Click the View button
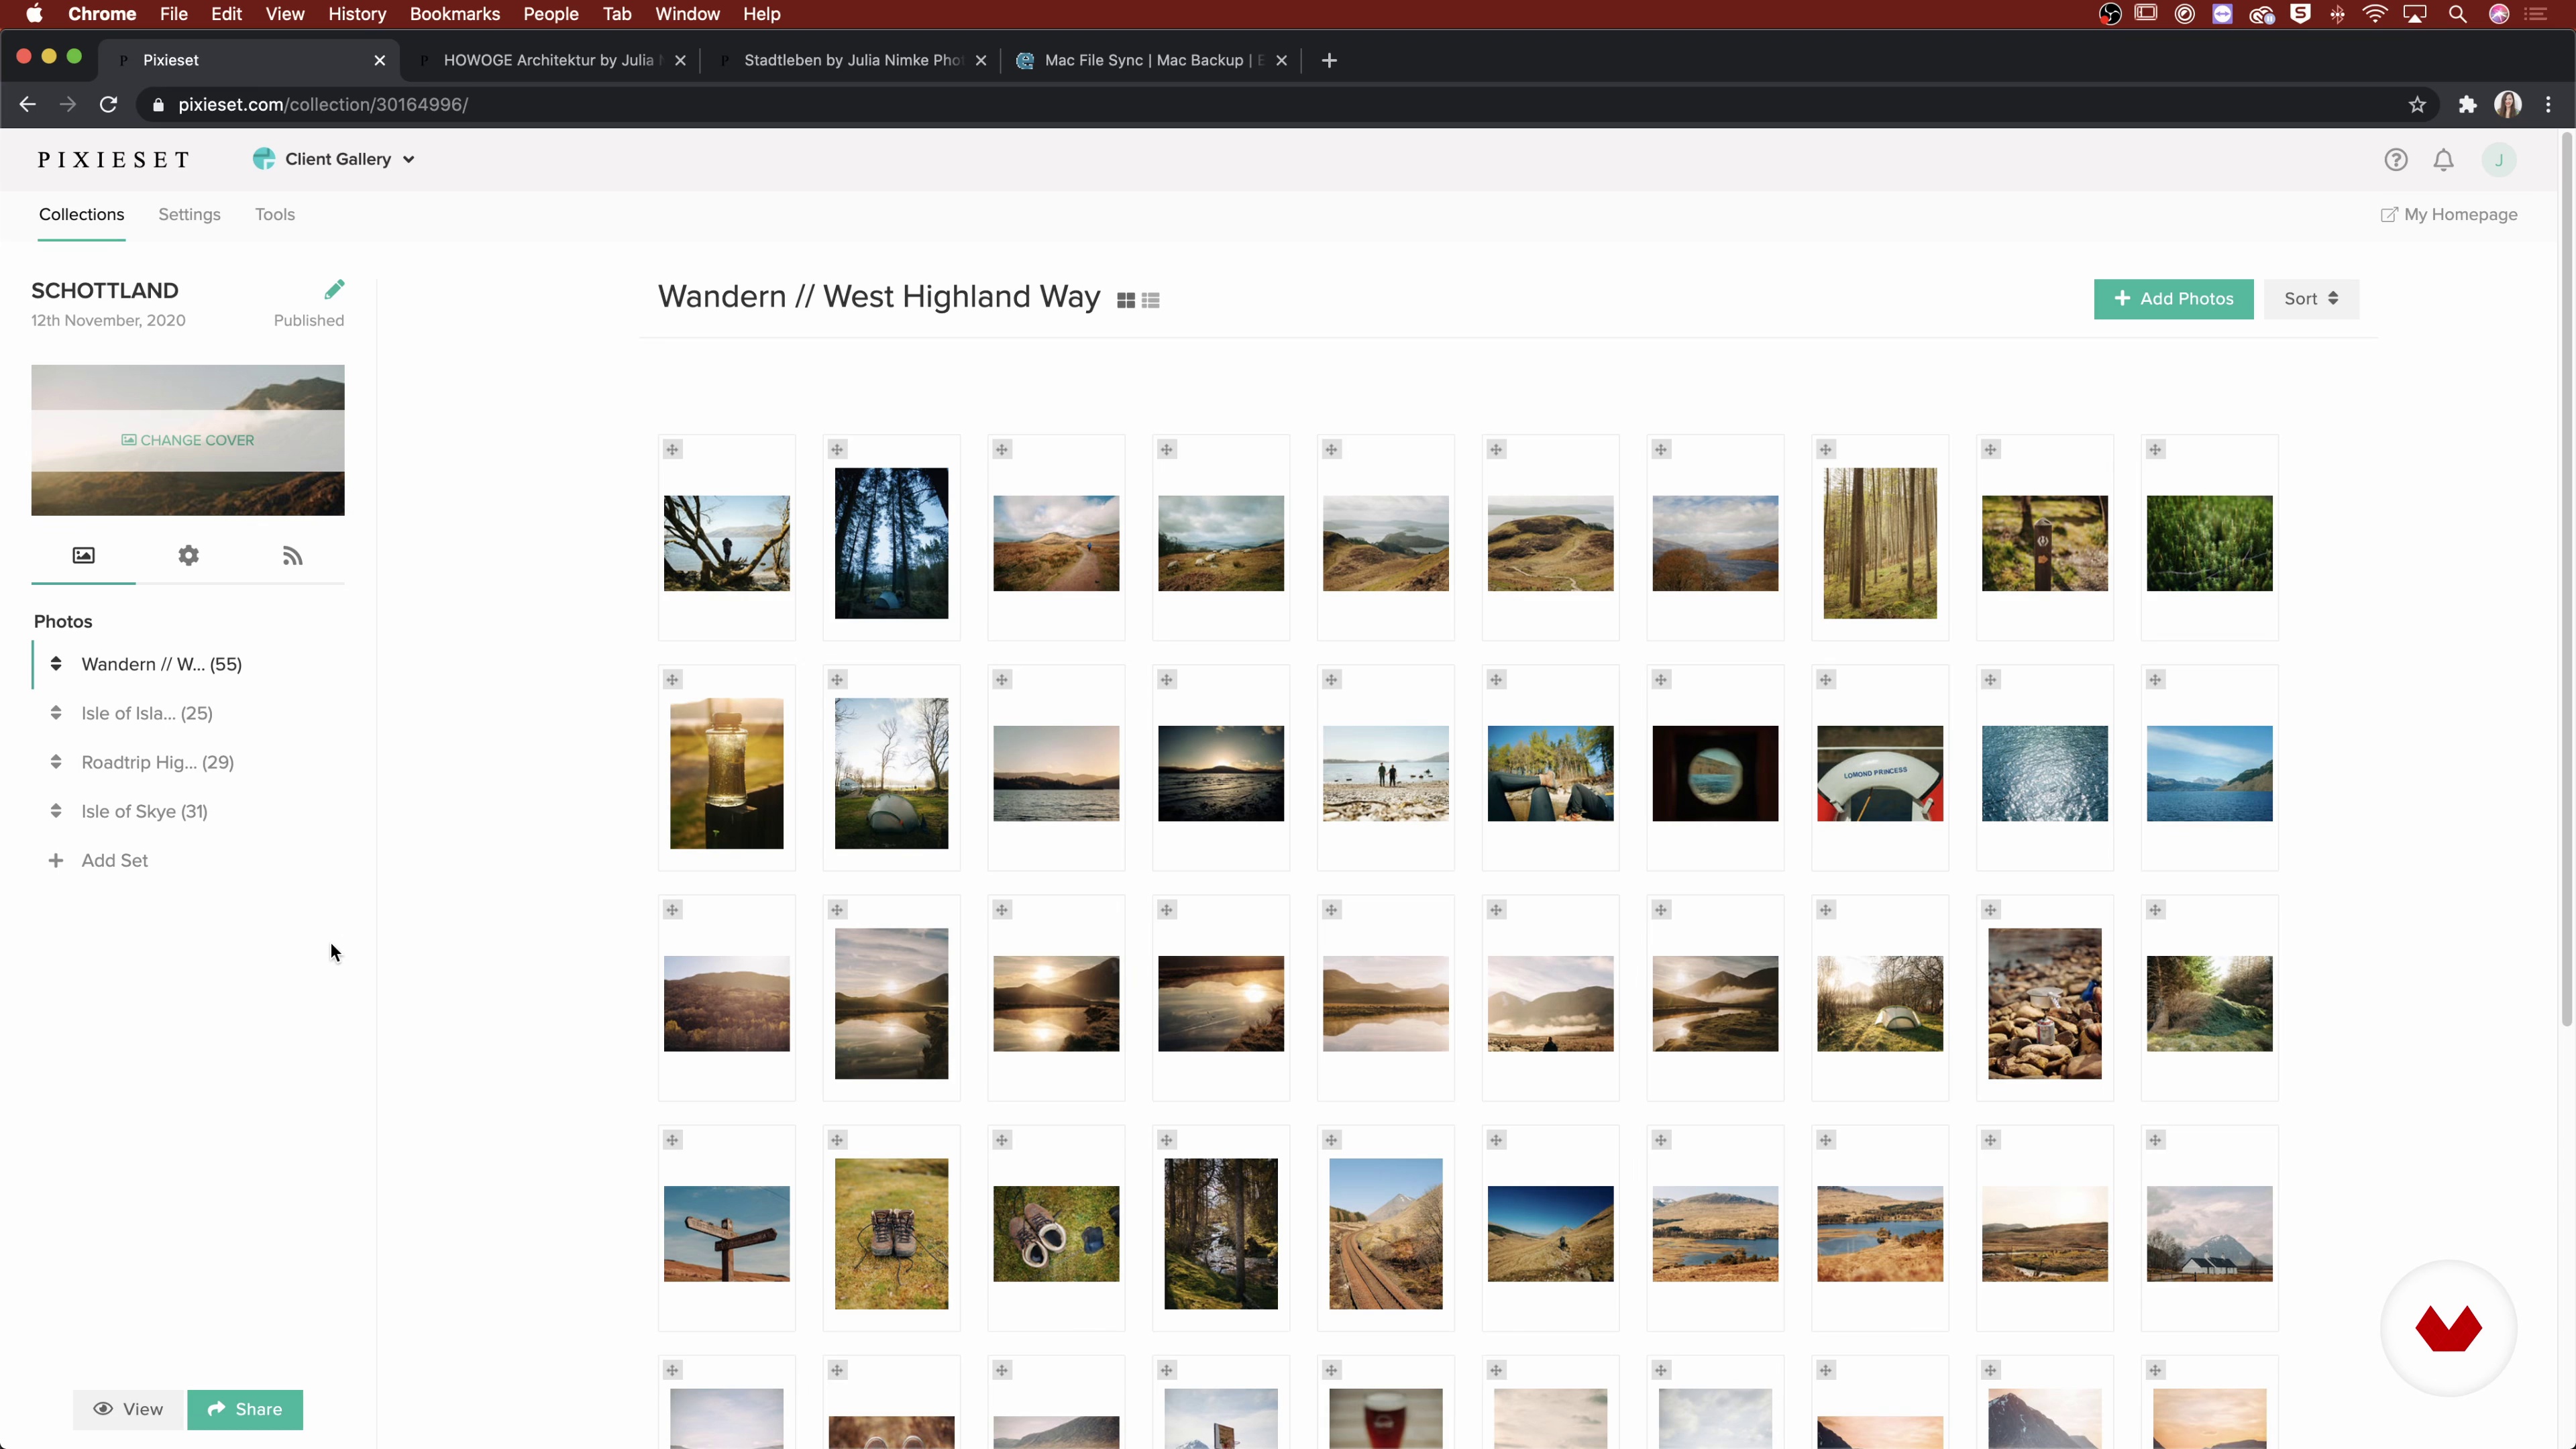The height and width of the screenshot is (1449, 2576). [x=128, y=1410]
